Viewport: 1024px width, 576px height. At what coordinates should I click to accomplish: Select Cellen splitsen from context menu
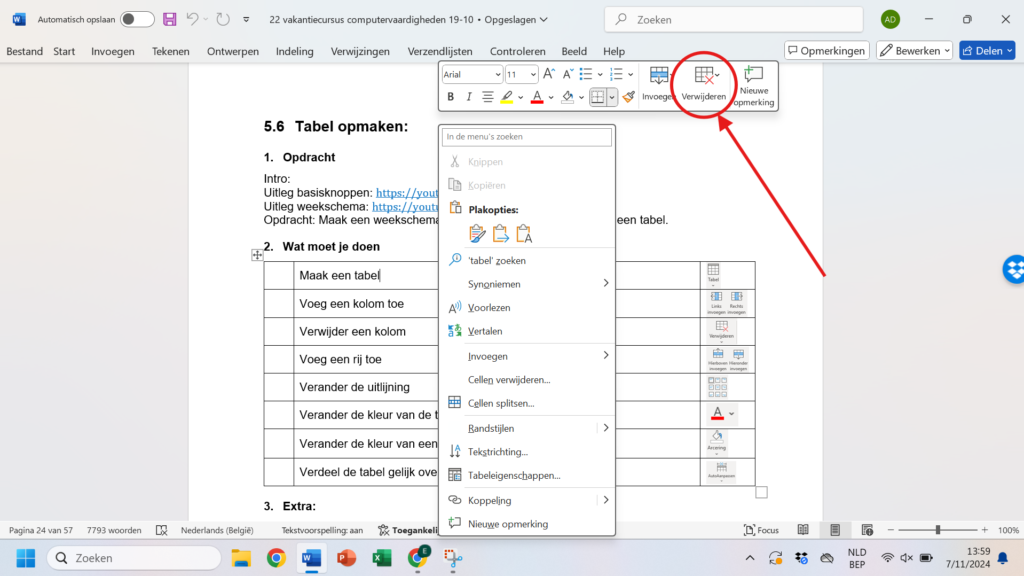point(501,403)
